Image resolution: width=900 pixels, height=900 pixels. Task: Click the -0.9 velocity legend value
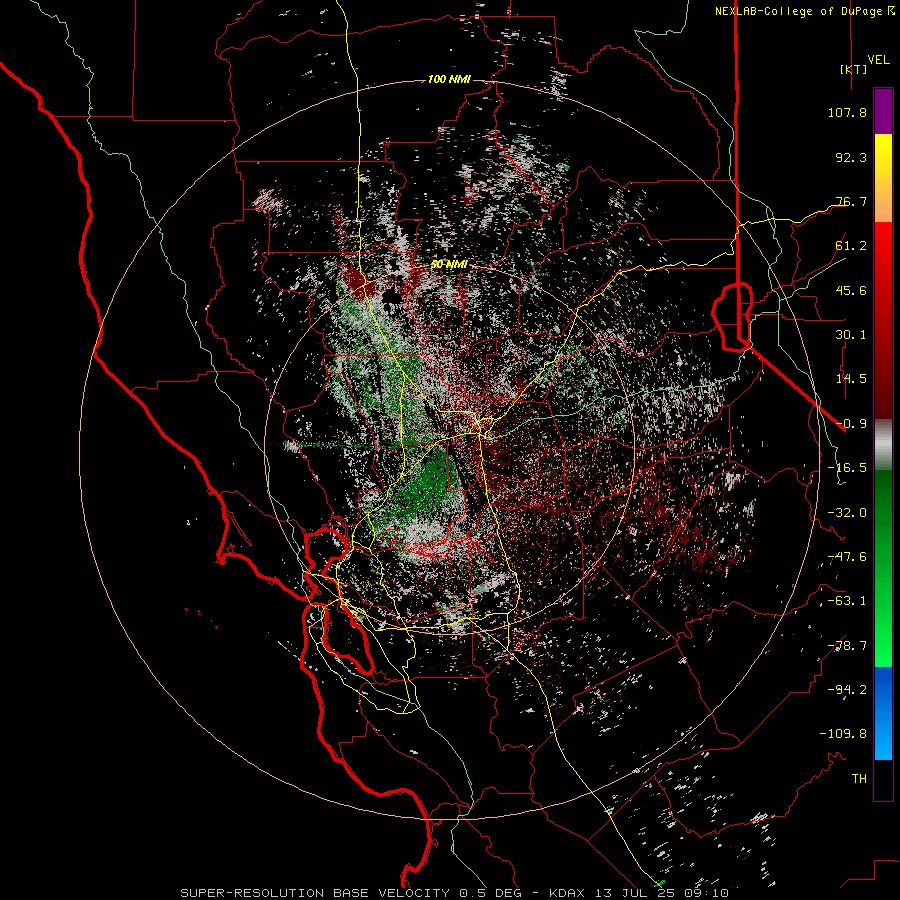pyautogui.click(x=851, y=424)
